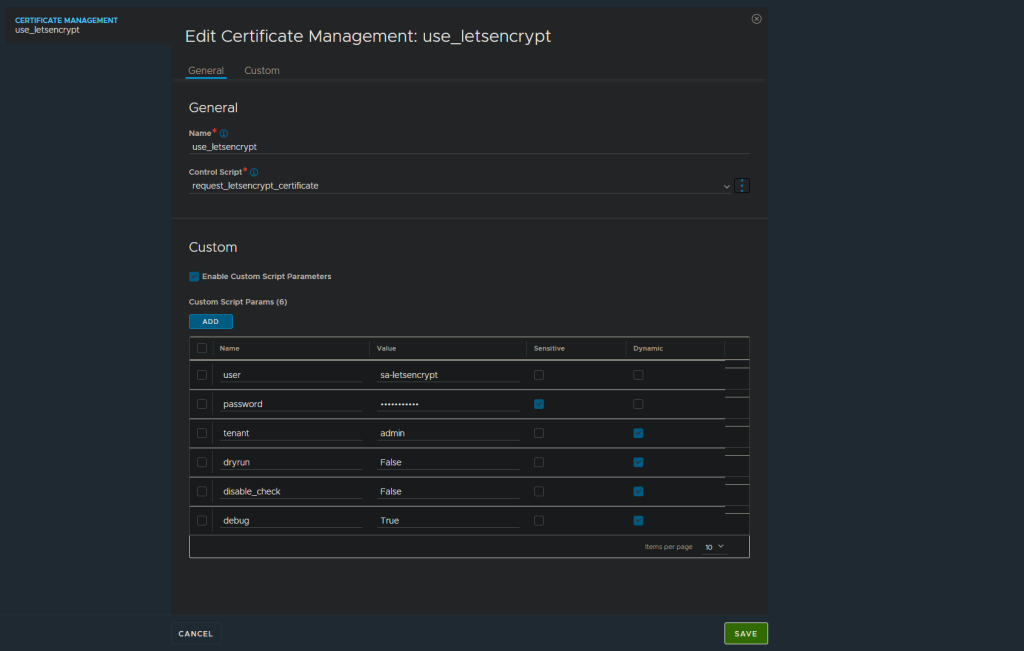Click the CANCEL button
Viewport: 1024px width, 651px height.
click(x=195, y=633)
